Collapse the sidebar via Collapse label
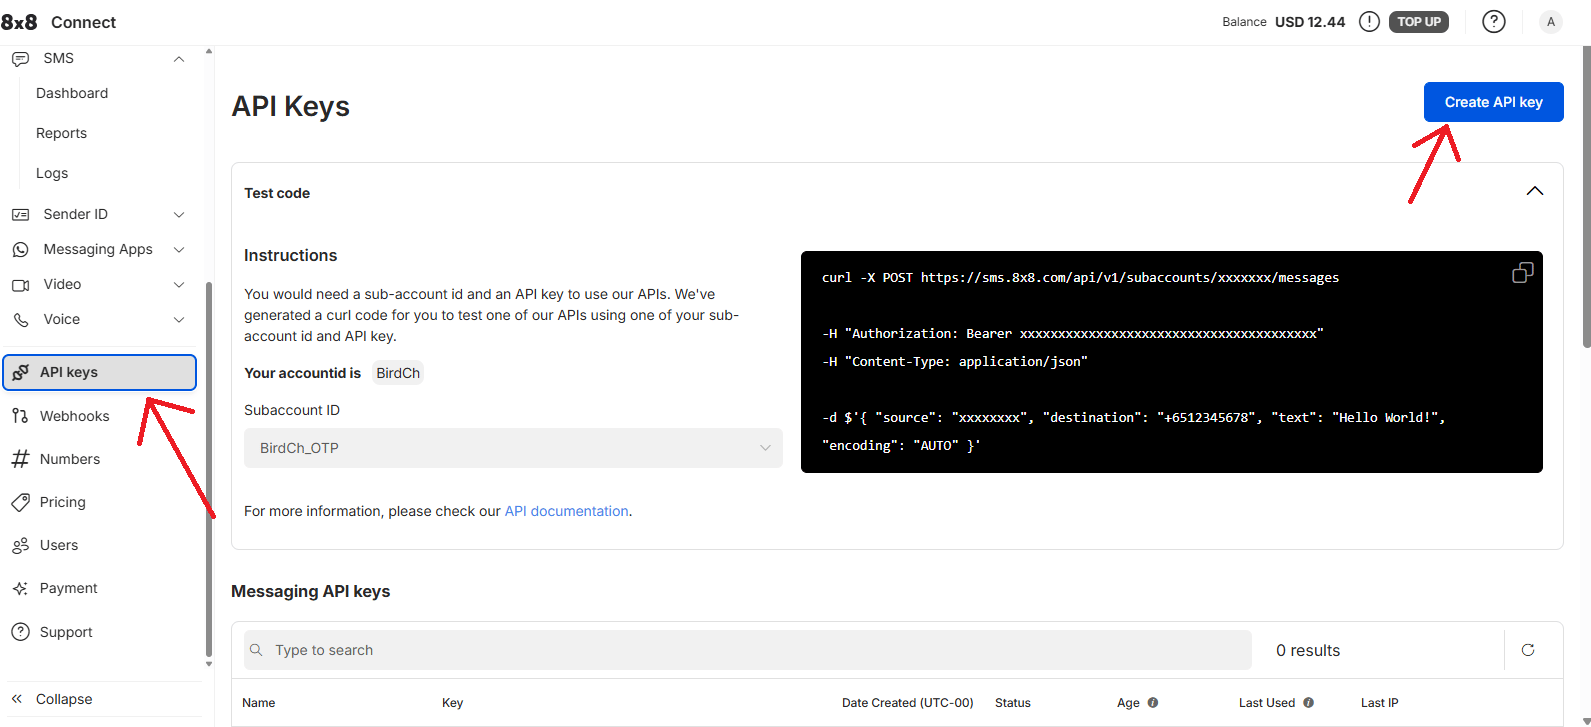This screenshot has width=1591, height=727. pyautogui.click(x=64, y=699)
